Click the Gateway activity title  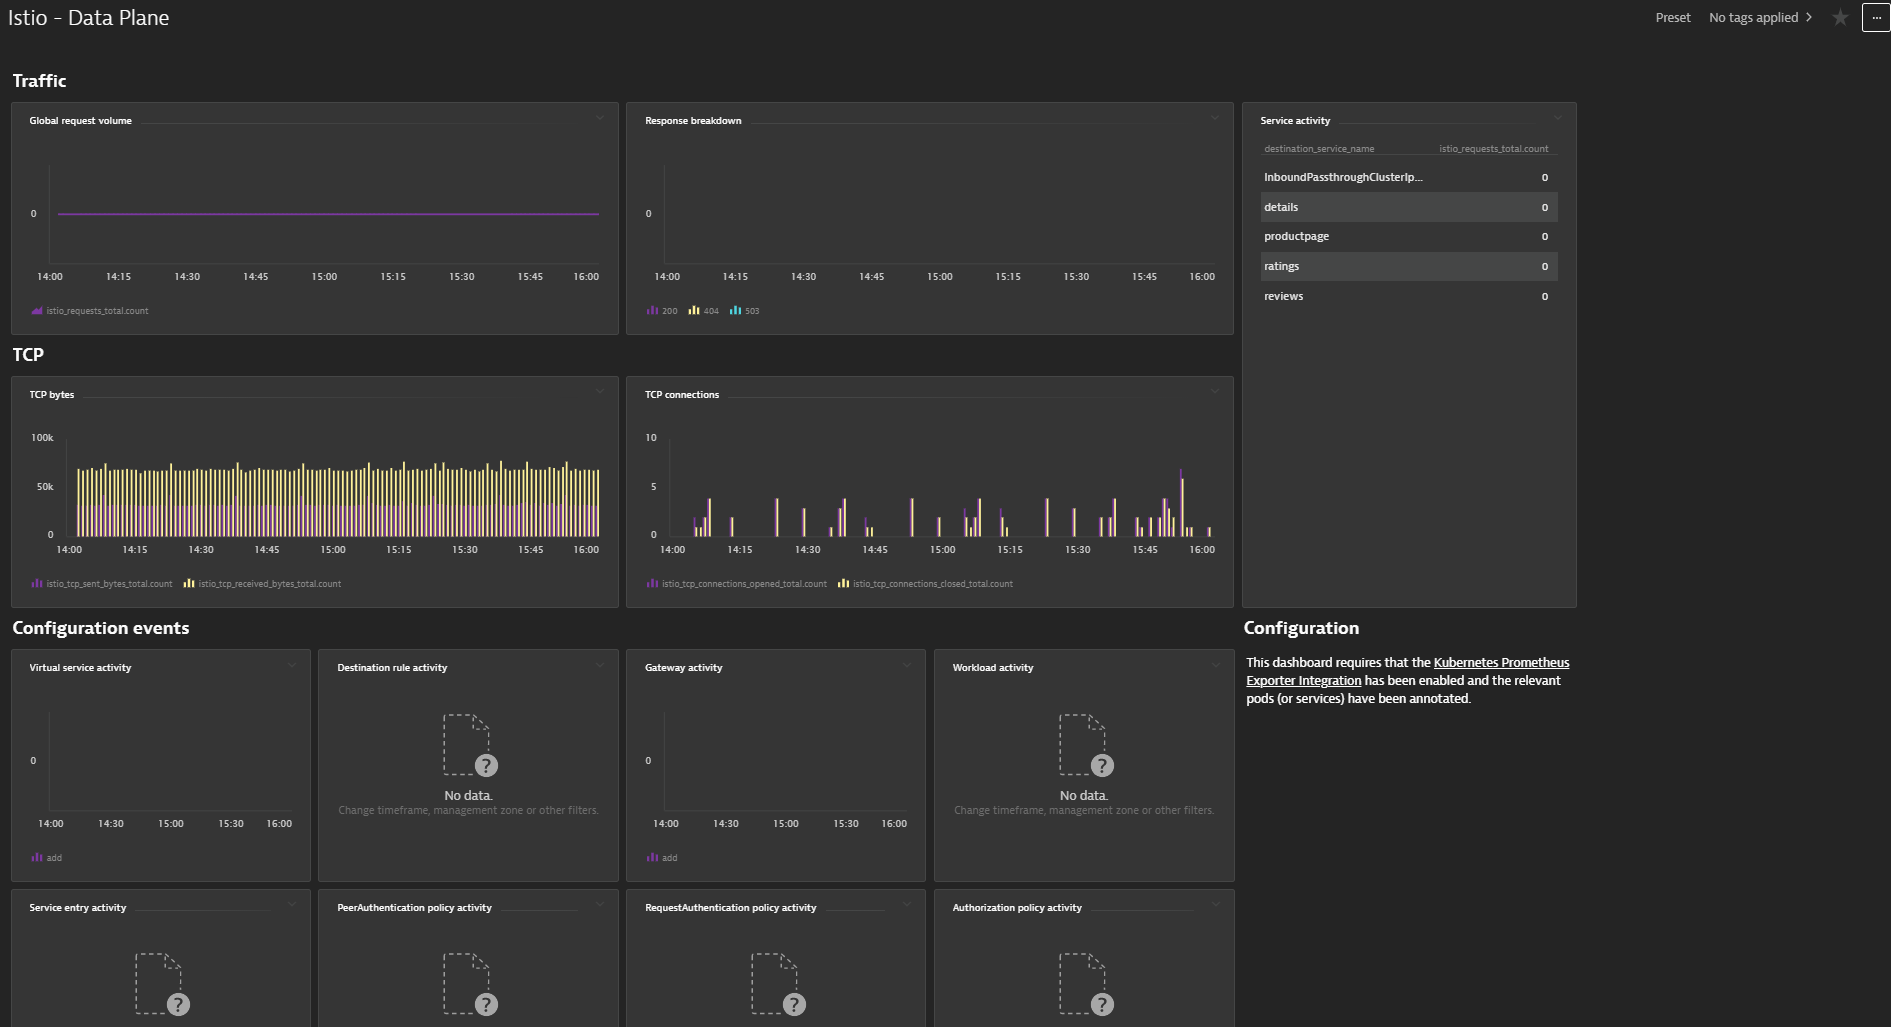(x=683, y=668)
